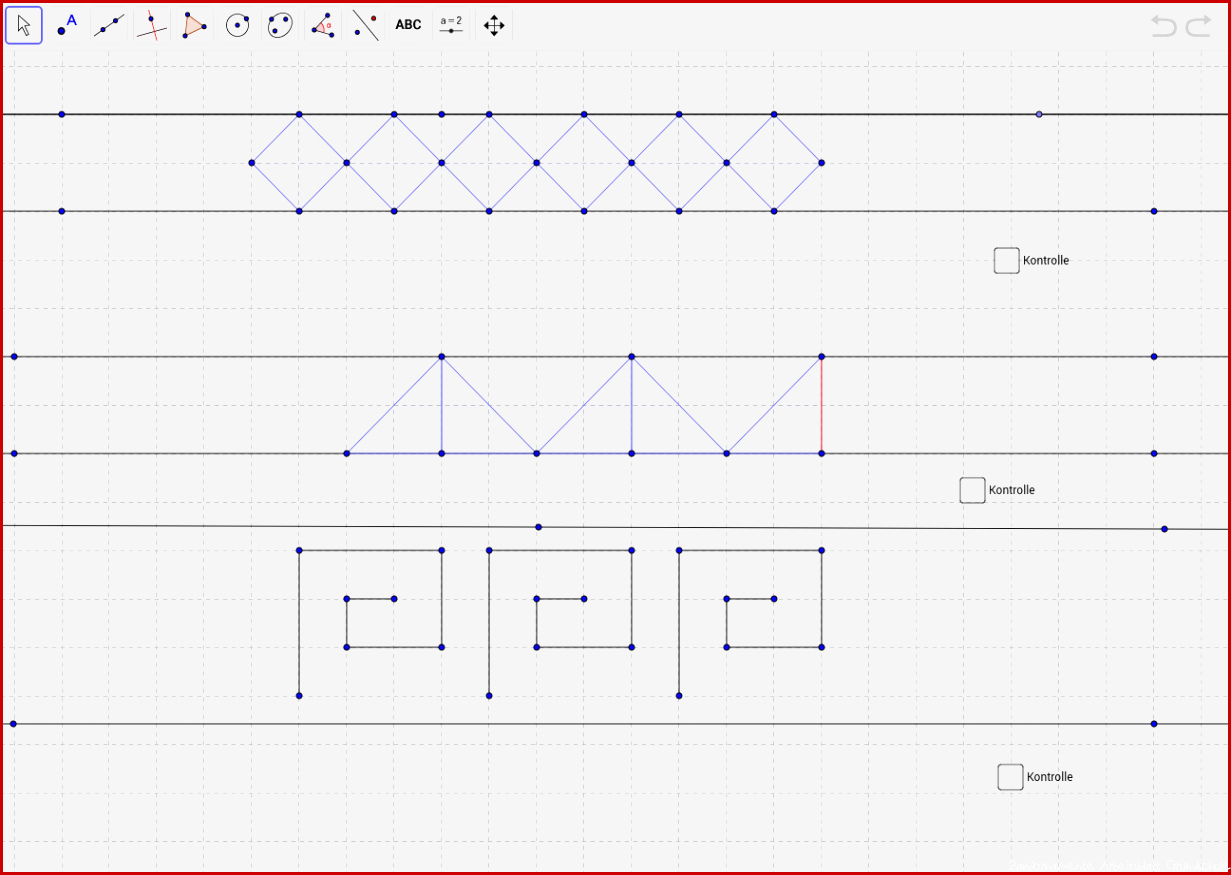The height and width of the screenshot is (875, 1231).
Task: Click the Undo arrow
Action: 1164,26
